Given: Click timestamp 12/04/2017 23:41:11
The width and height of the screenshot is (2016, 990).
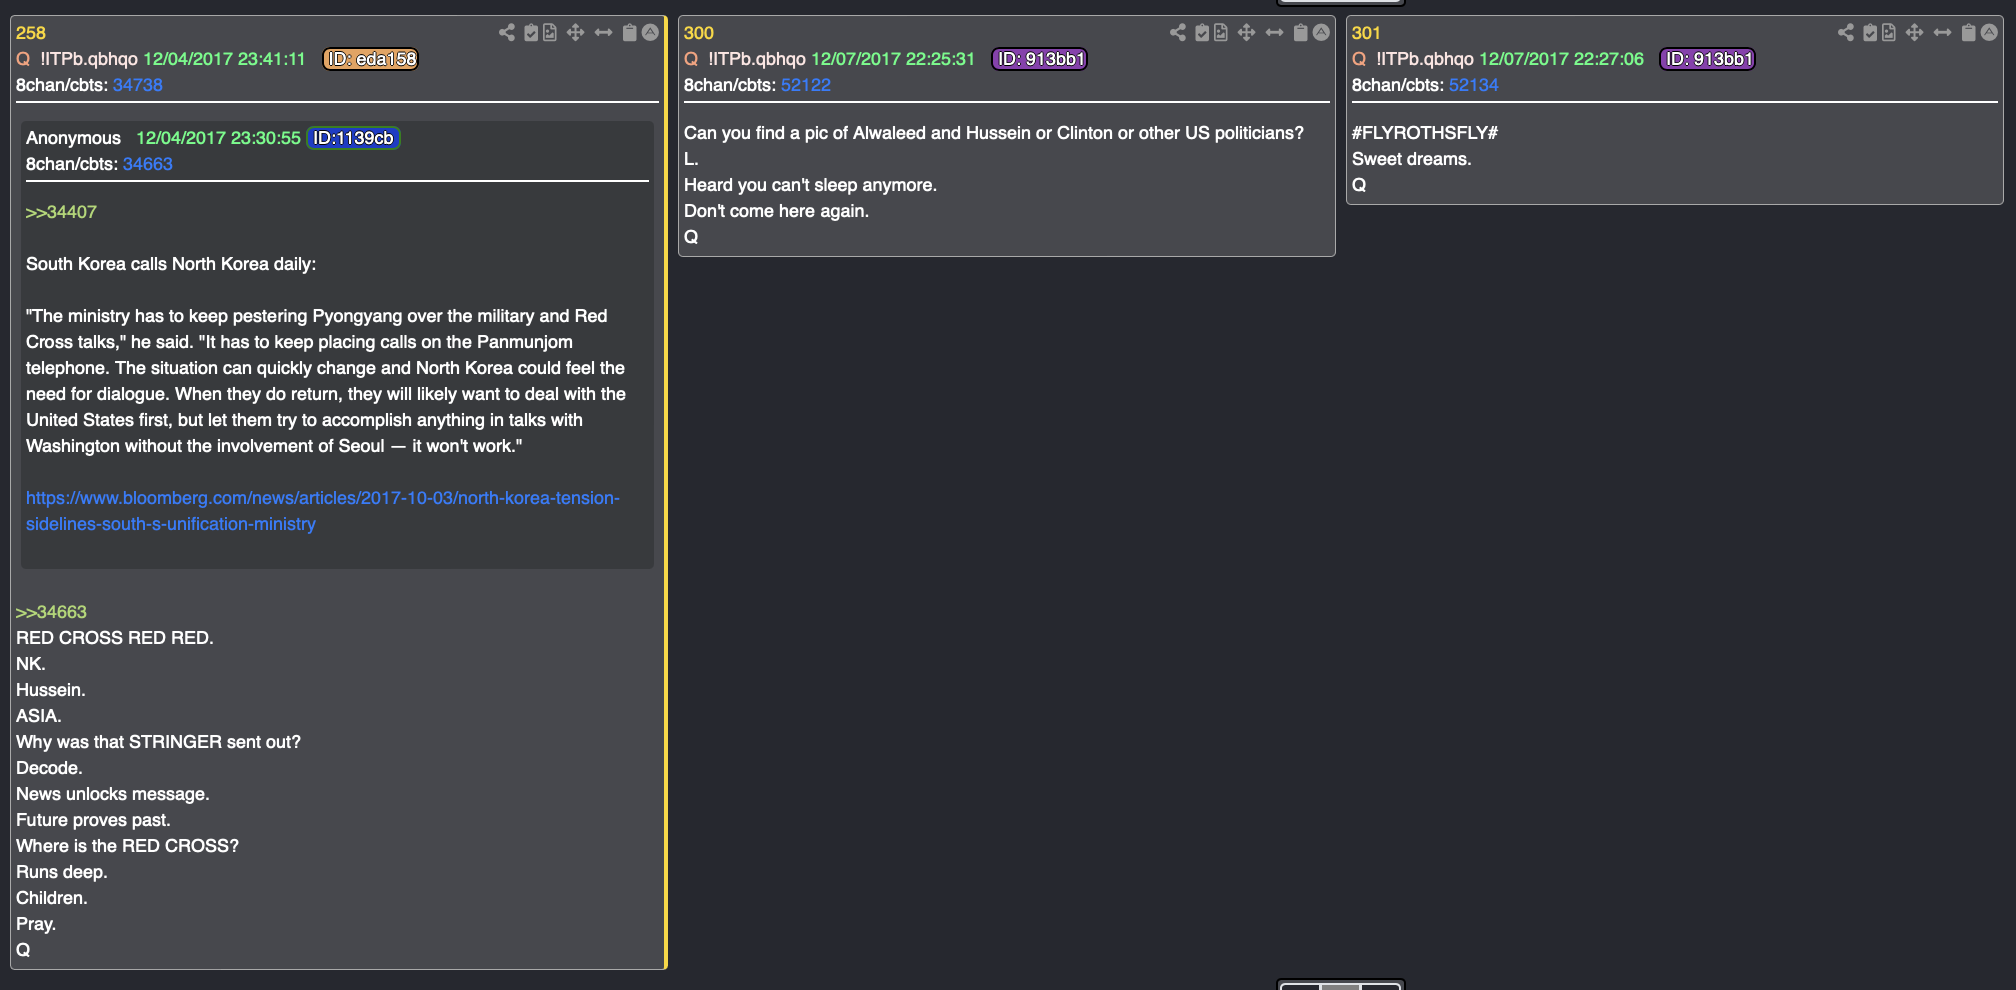Looking at the screenshot, I should coord(224,59).
